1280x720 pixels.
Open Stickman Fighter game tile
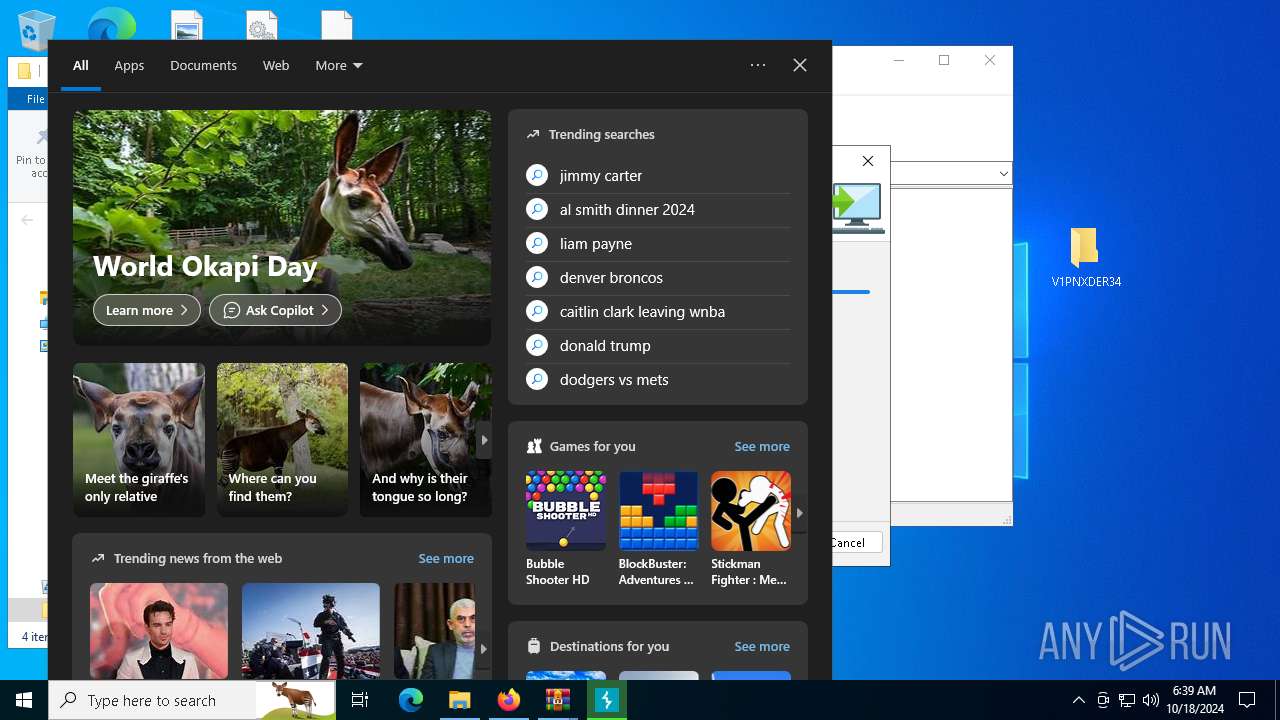point(750,529)
